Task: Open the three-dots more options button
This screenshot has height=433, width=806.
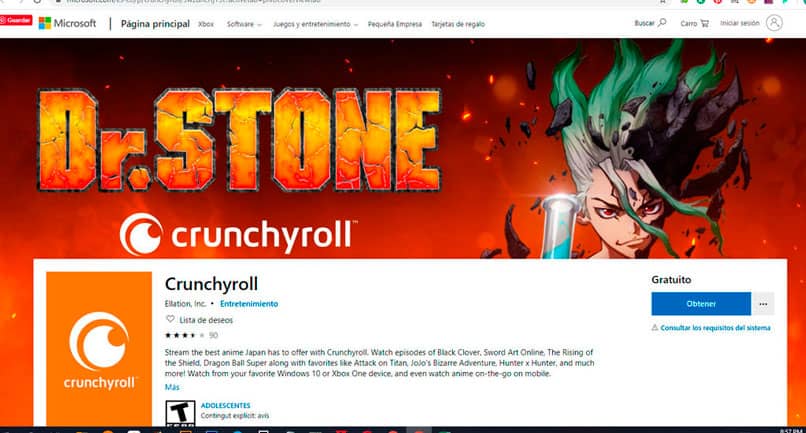Action: 763,304
